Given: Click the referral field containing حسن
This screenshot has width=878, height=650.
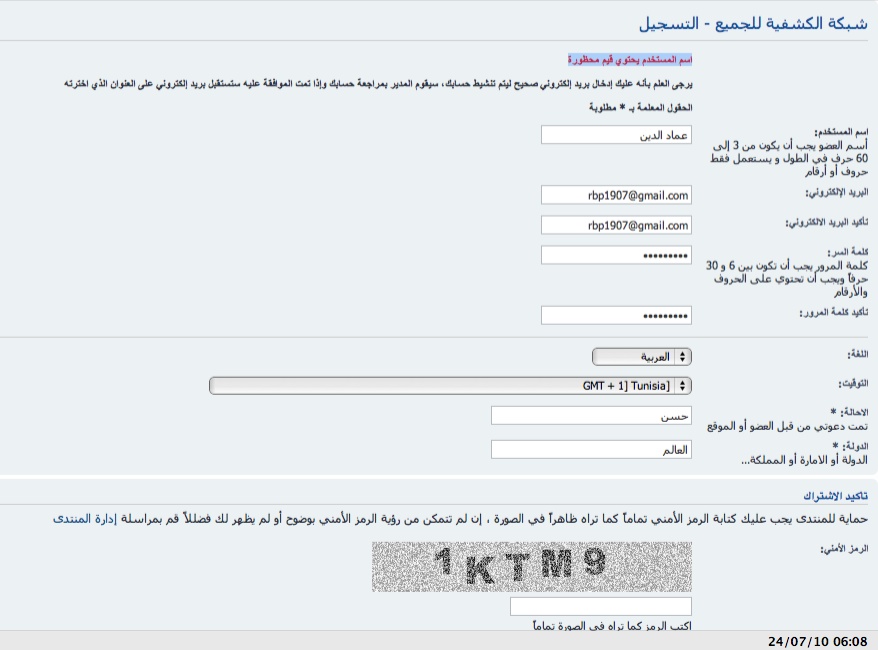Looking at the screenshot, I should pos(591,415).
